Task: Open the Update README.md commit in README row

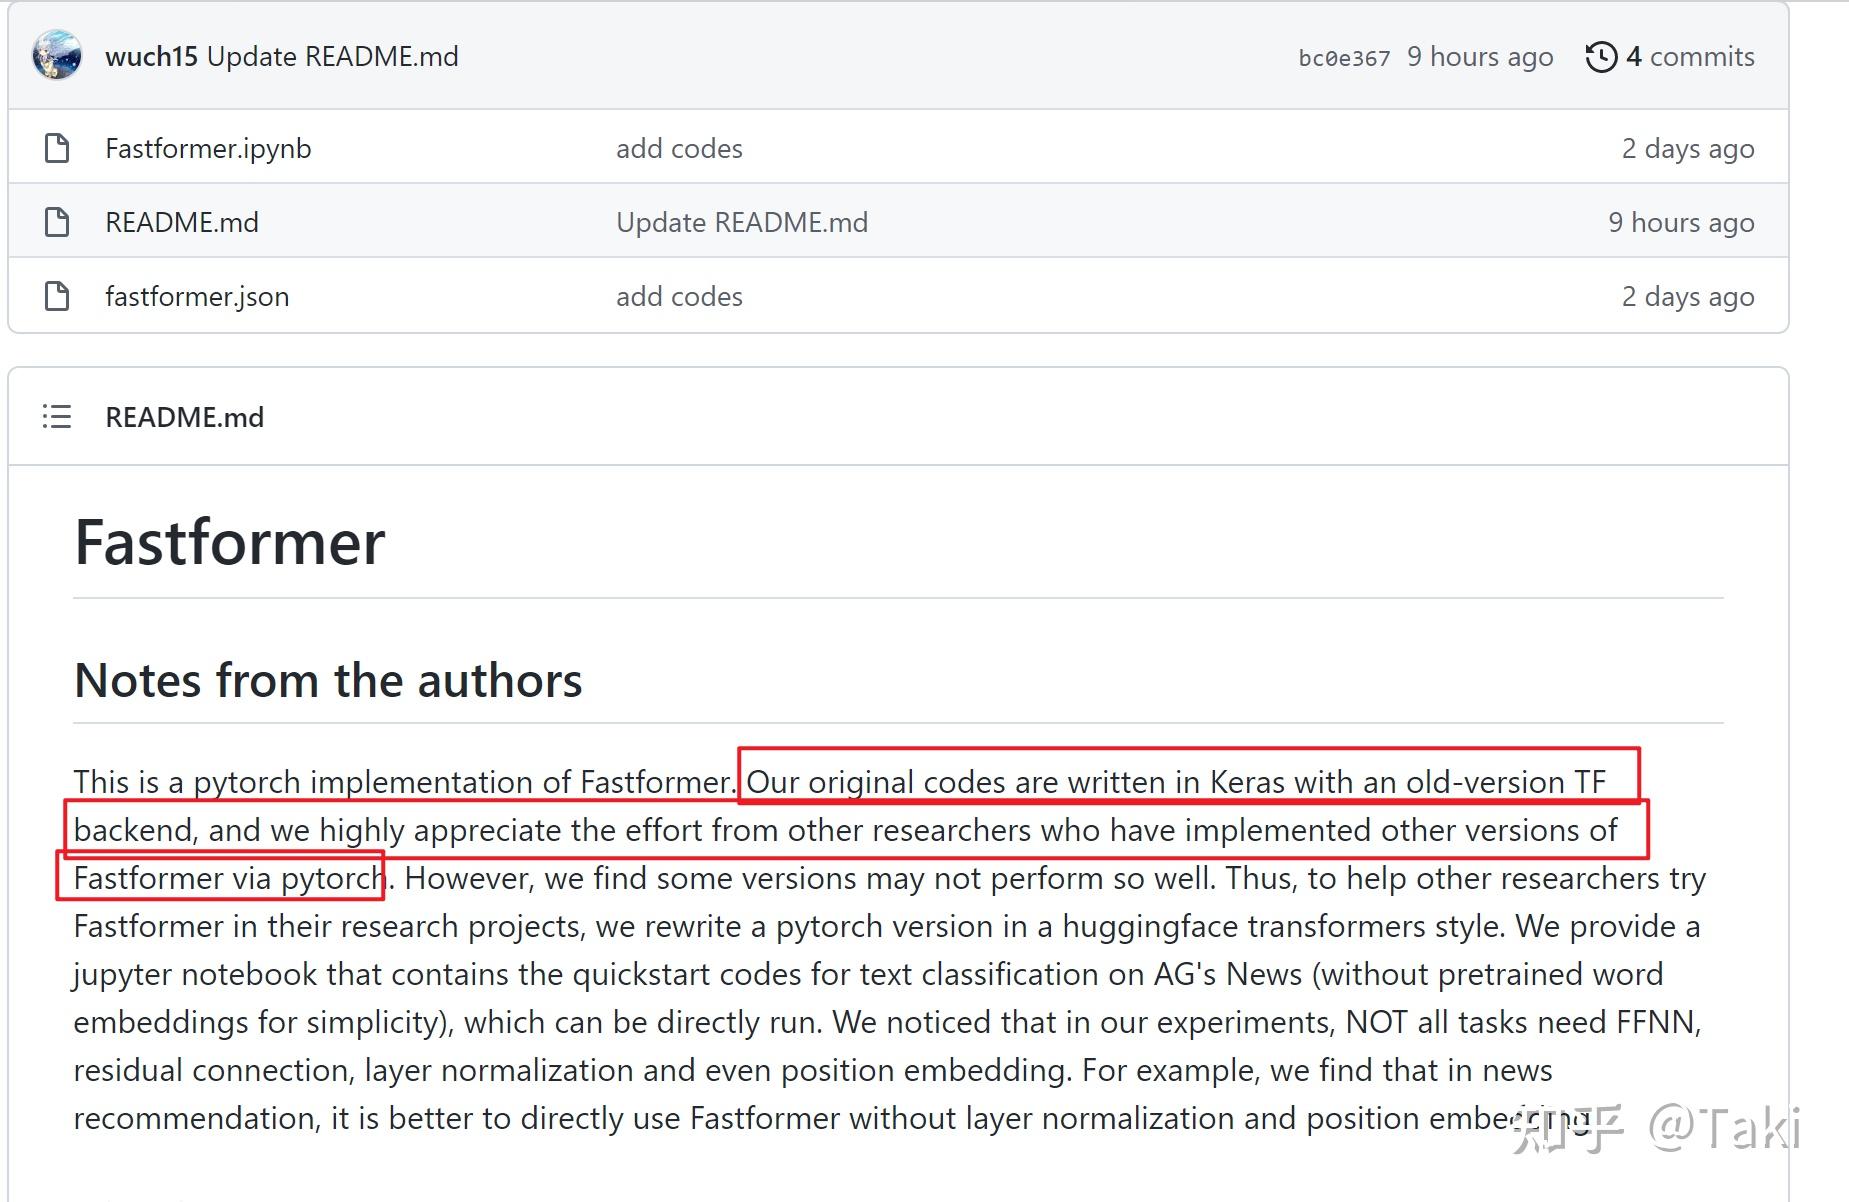Action: click(x=742, y=223)
